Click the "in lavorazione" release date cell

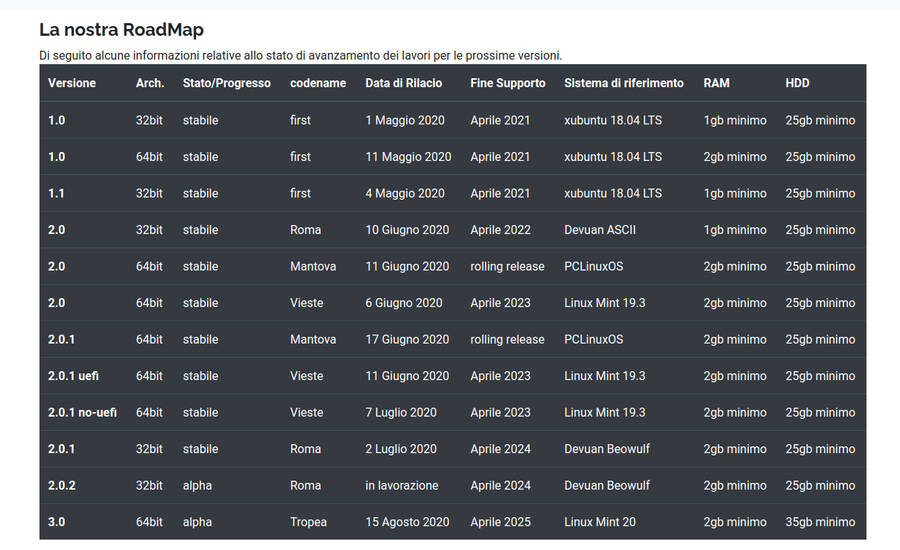point(401,485)
